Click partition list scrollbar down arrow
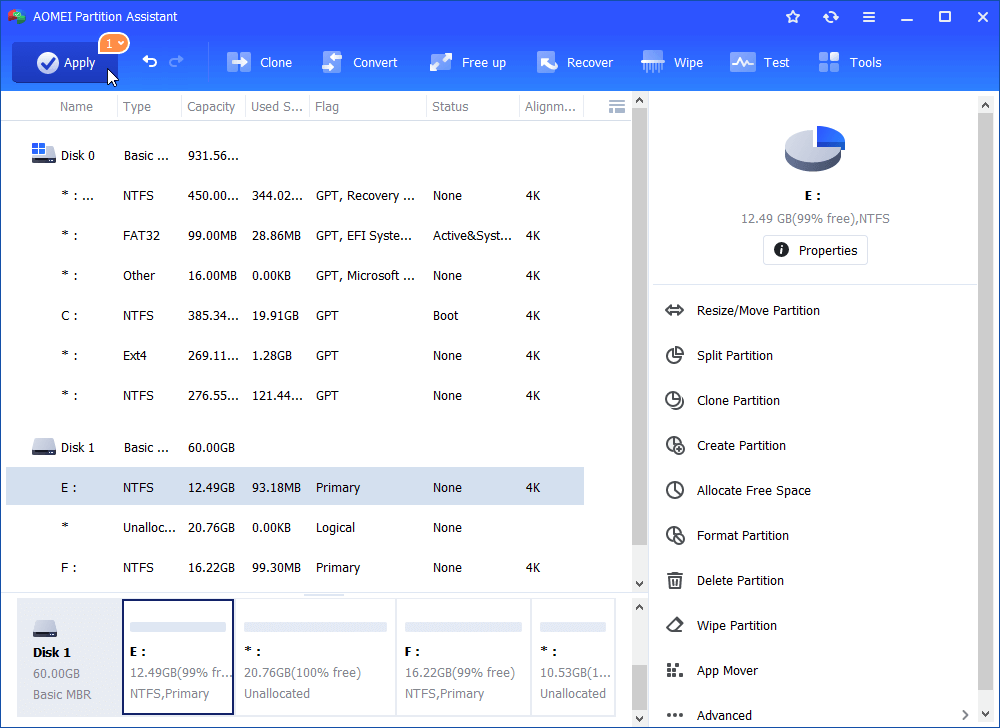The height and width of the screenshot is (728, 1000). pyautogui.click(x=640, y=583)
